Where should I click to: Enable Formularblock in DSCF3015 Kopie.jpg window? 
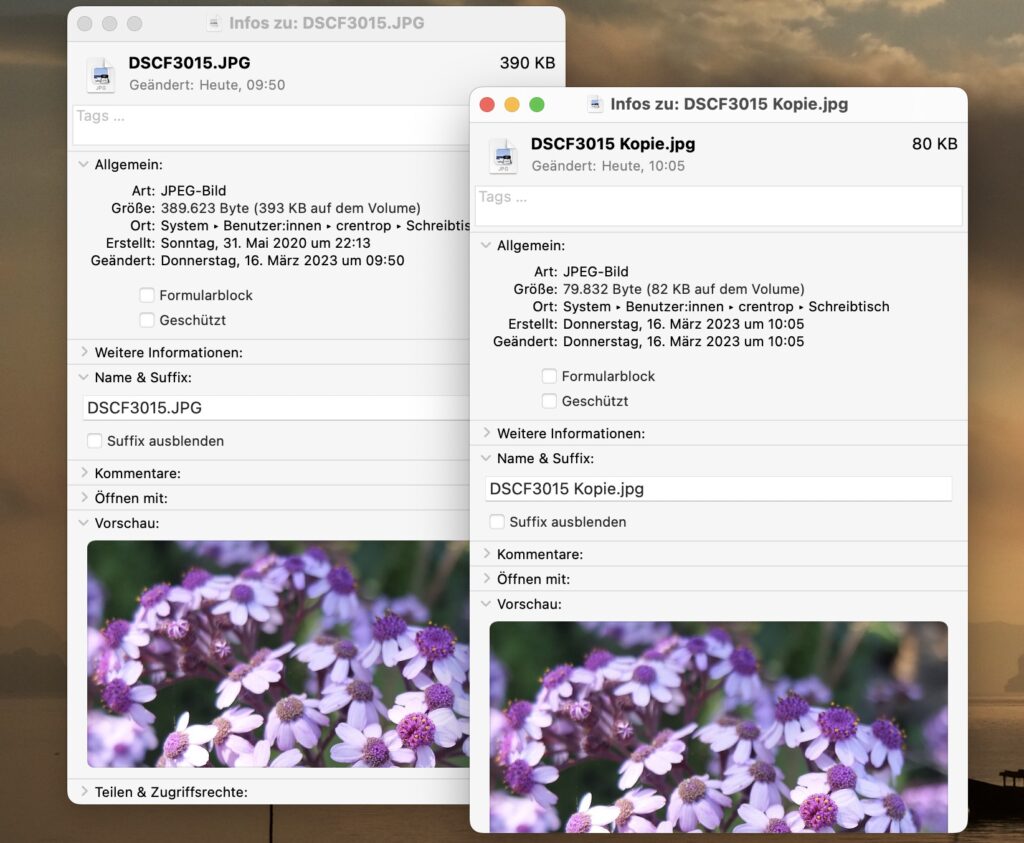click(549, 376)
